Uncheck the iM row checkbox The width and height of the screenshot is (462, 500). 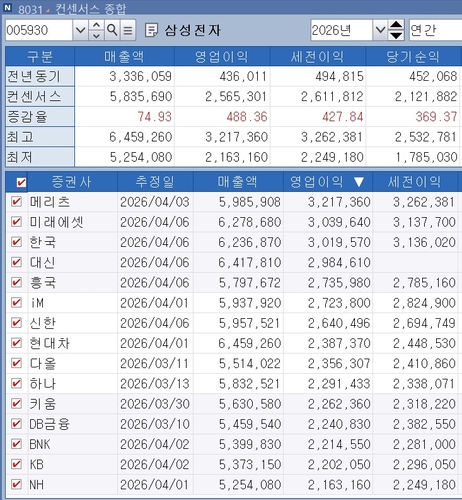pyautogui.click(x=16, y=303)
